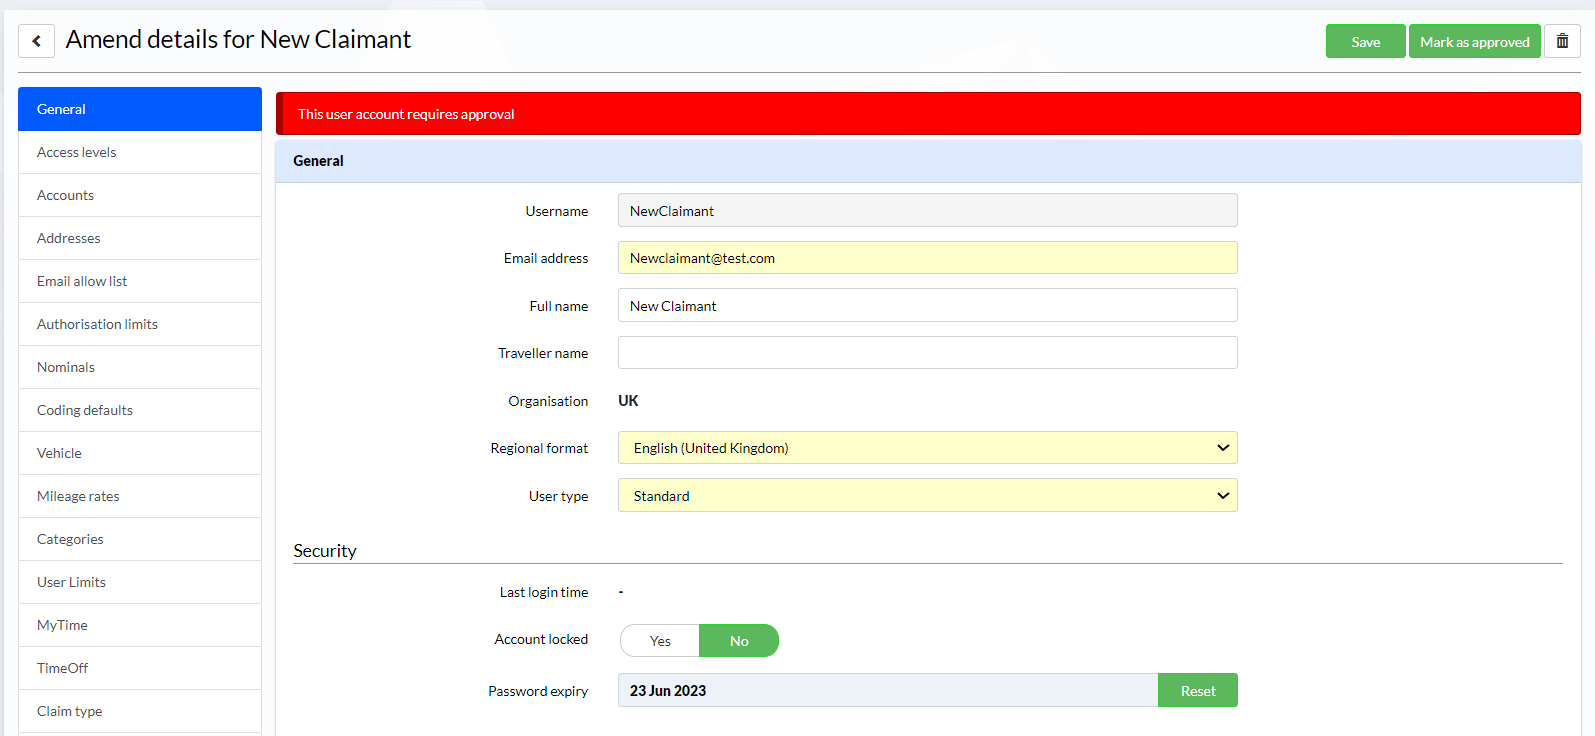This screenshot has height=736, width=1595.
Task: Delete user with the trash icon
Action: click(1562, 41)
